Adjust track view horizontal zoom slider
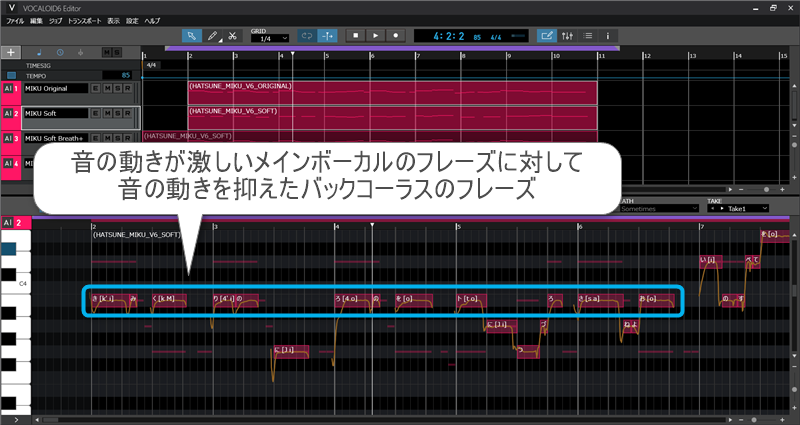Viewport: 800px width, 425px height. point(766,189)
